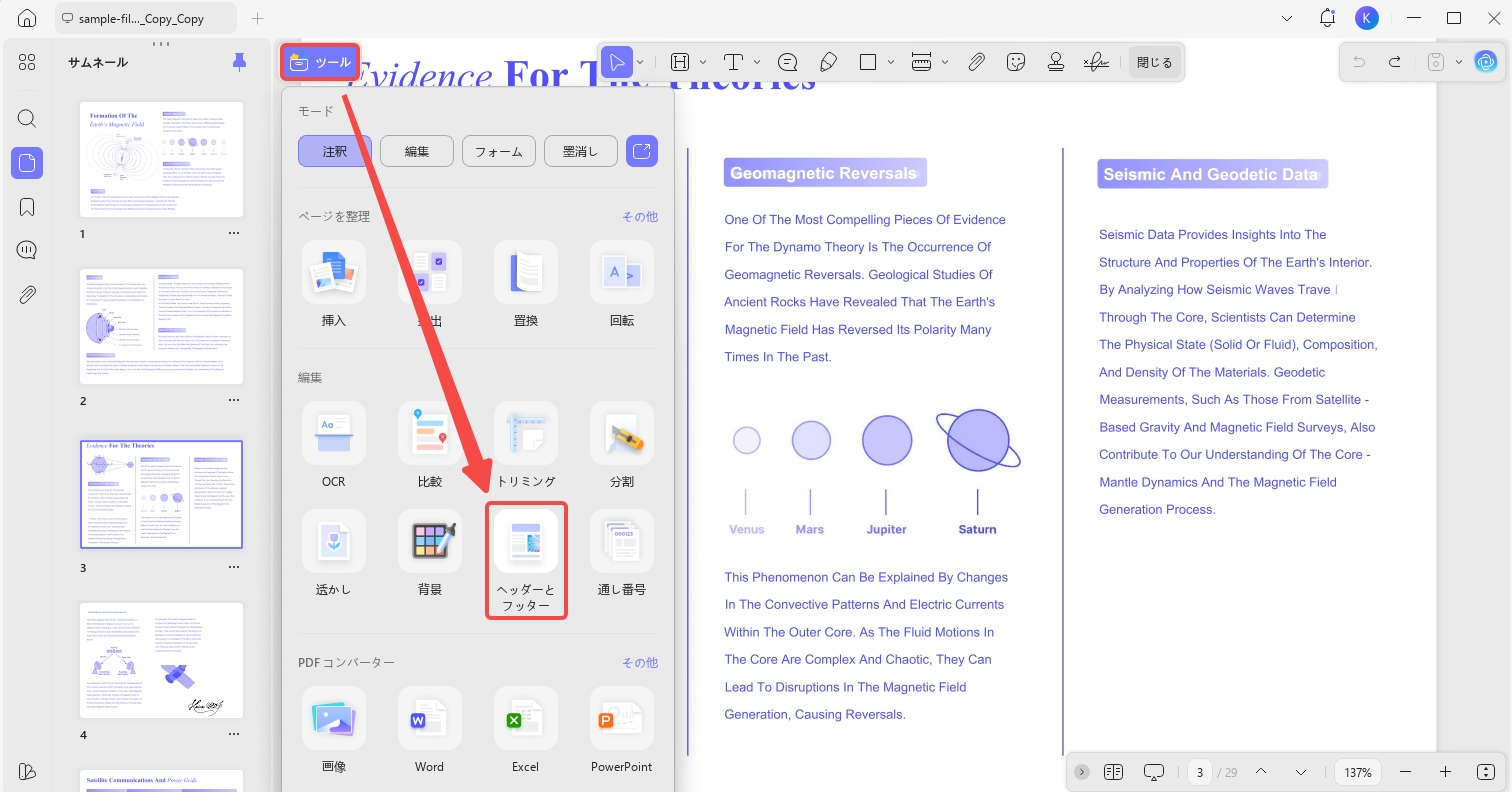This screenshot has width=1512, height=792.
Task: Open the ツール menu button
Action: tap(320, 62)
